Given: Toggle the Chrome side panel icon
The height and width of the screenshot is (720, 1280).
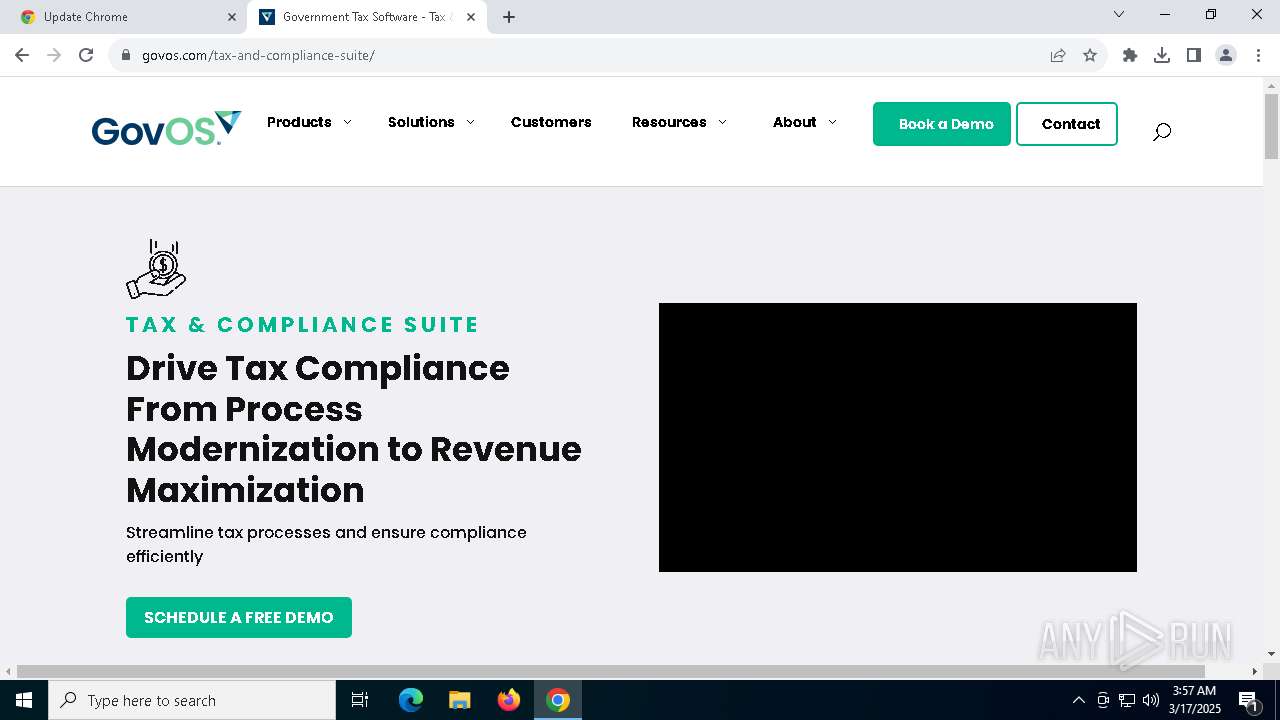Looking at the screenshot, I should point(1194,55).
